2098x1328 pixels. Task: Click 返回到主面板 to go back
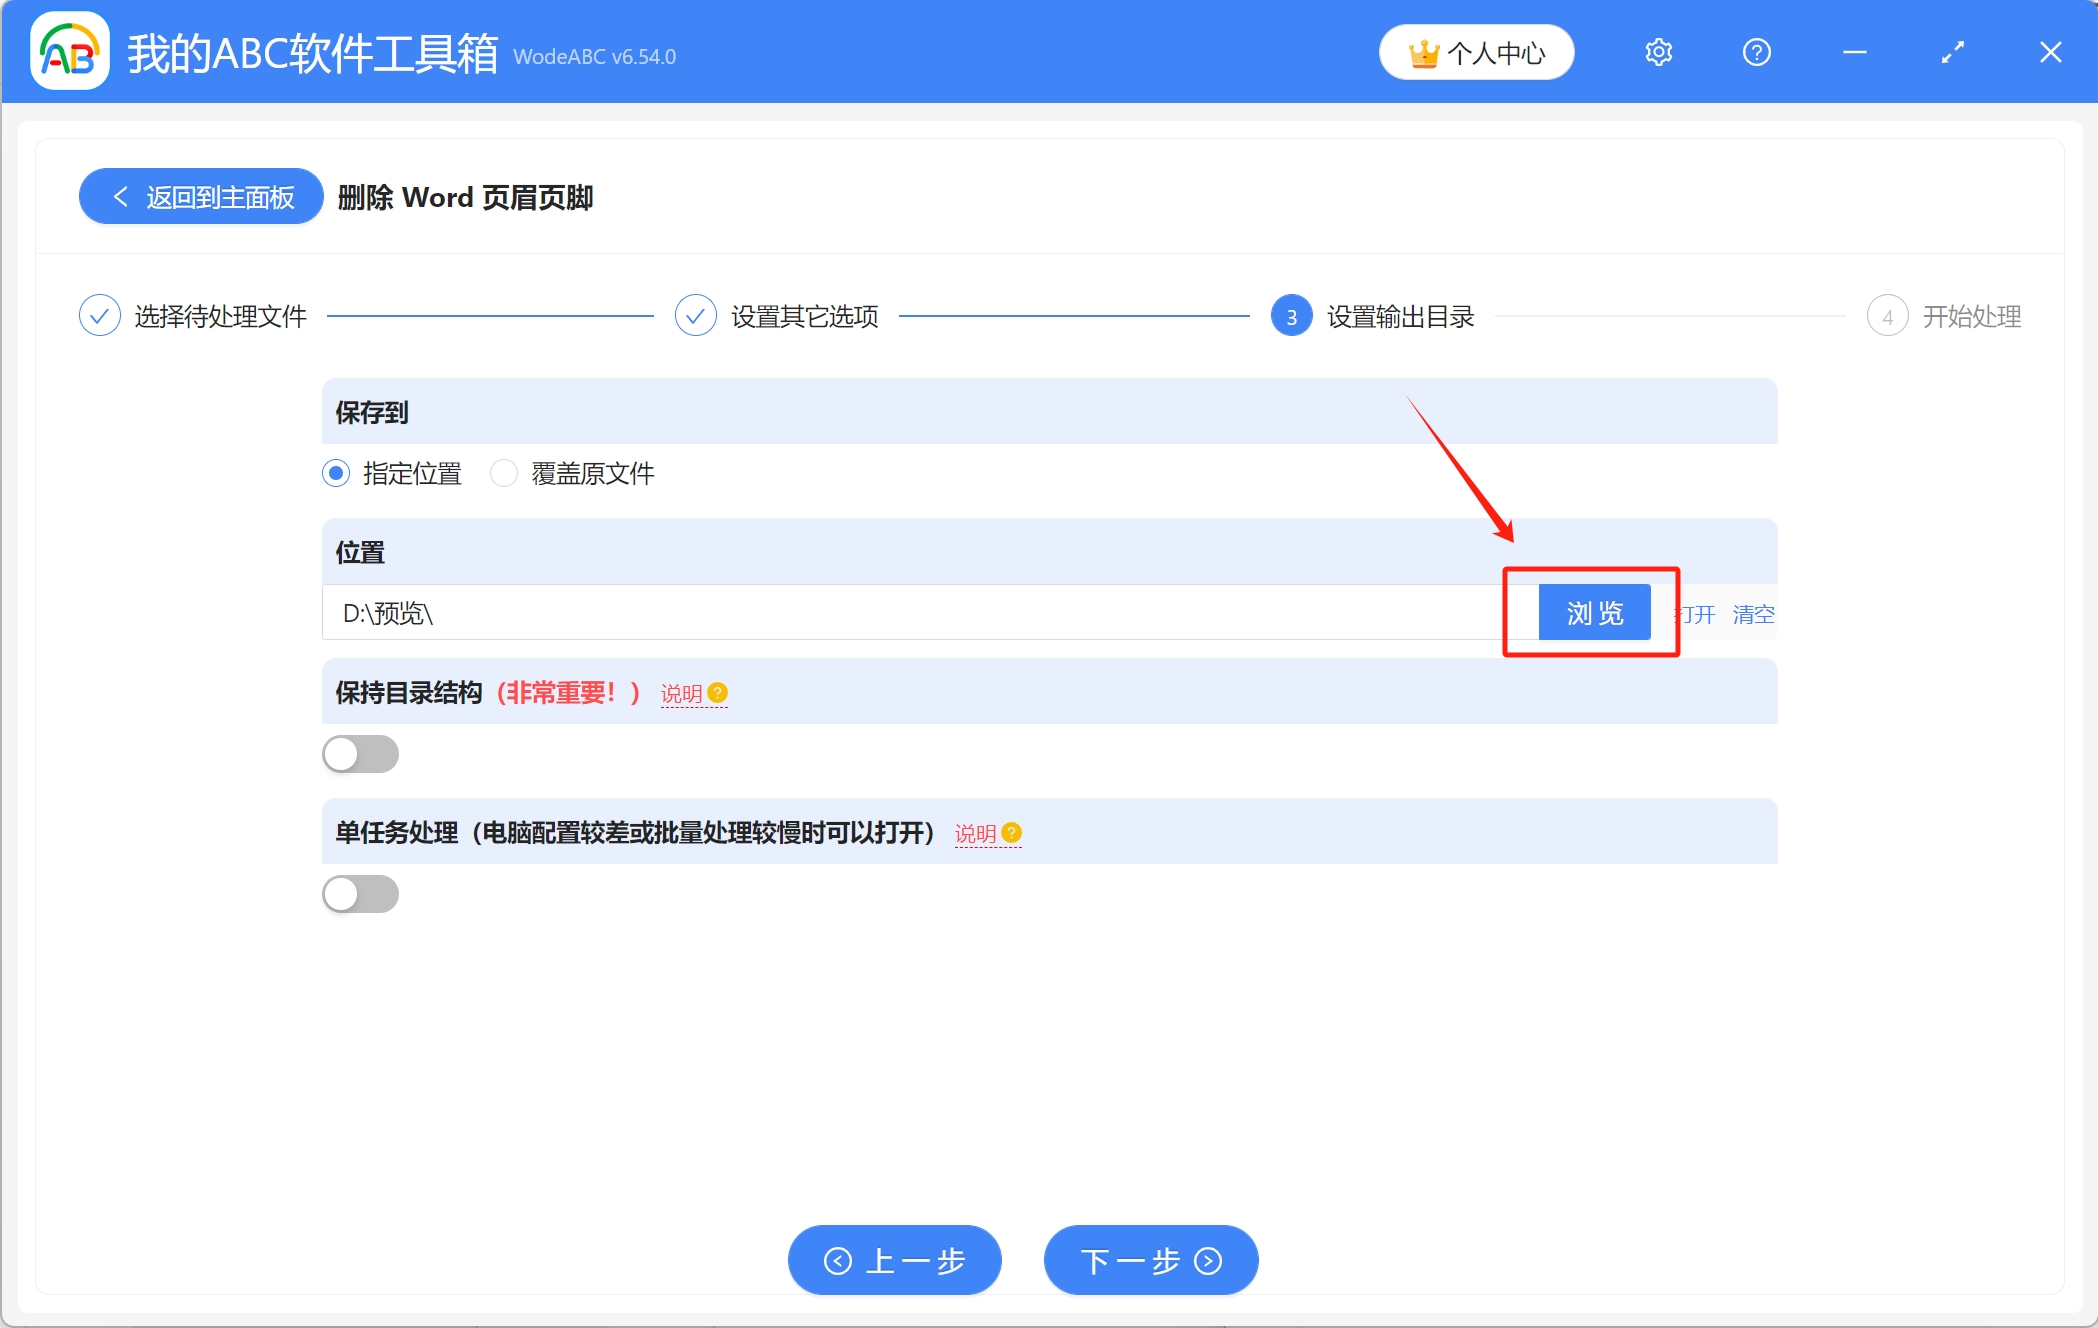[x=200, y=196]
